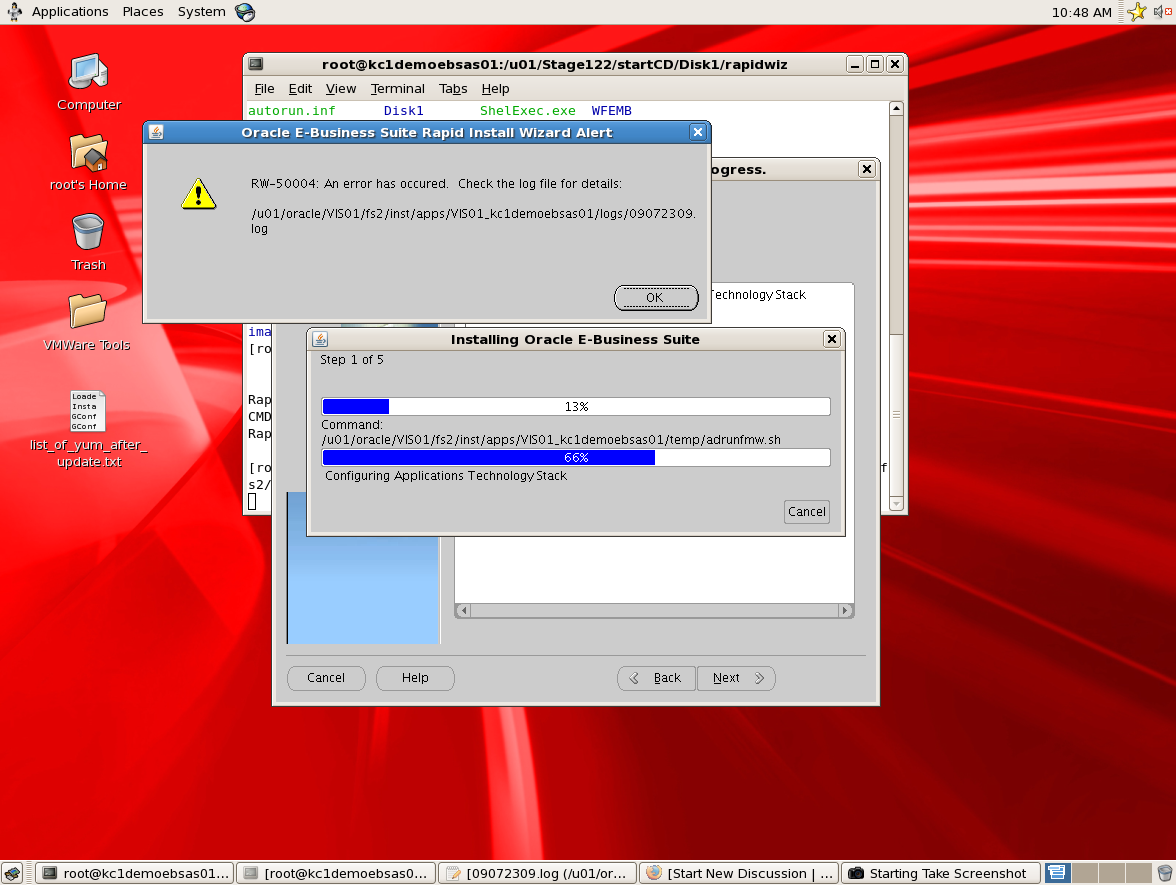
Task: Click WFEMB in terminal listing
Action: tap(611, 111)
